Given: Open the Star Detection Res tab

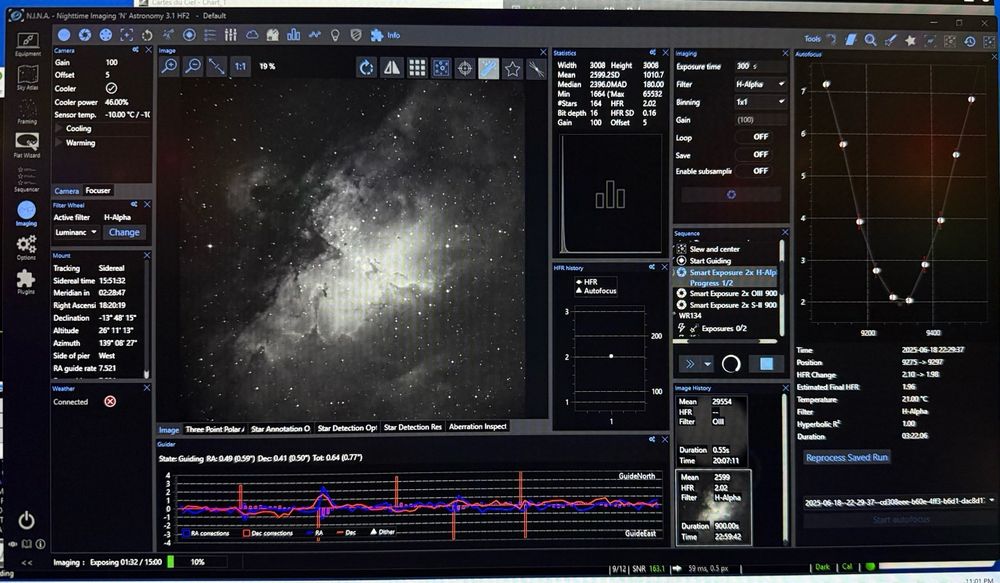Looking at the screenshot, I should [413, 427].
